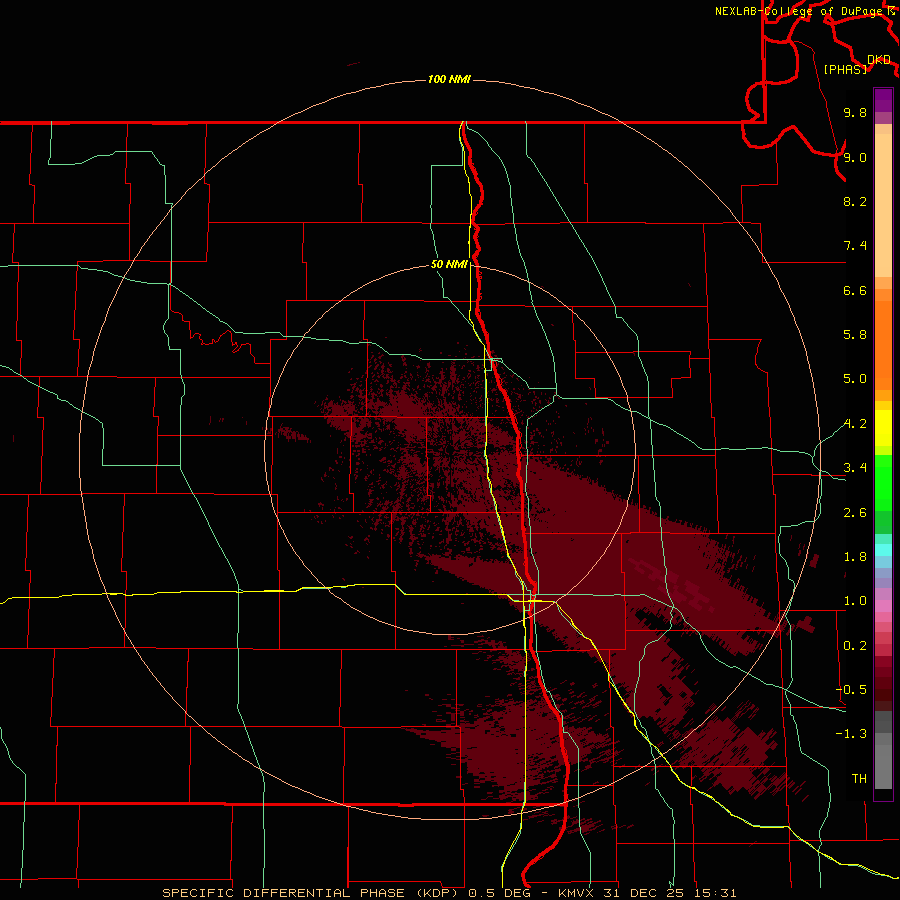Click the 100 NMI range ring label
The height and width of the screenshot is (900, 900).
pyautogui.click(x=449, y=79)
